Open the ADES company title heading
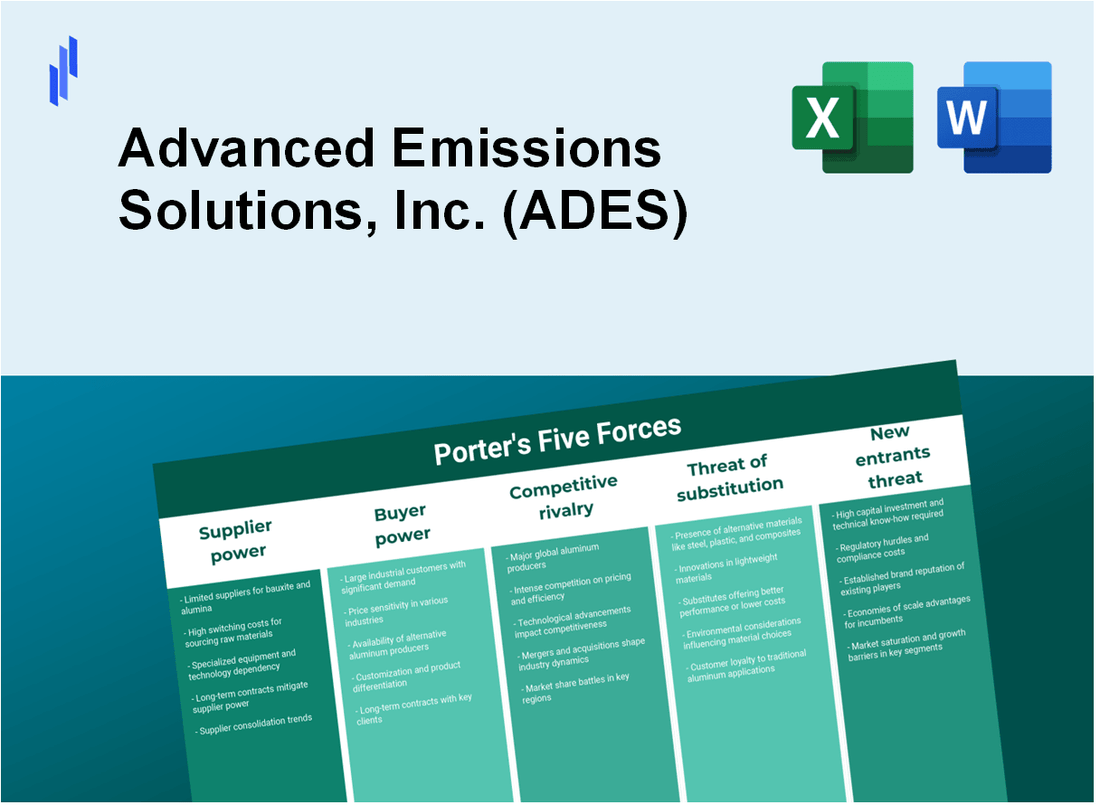Image resolution: width=1100 pixels, height=805 pixels. pos(404,181)
